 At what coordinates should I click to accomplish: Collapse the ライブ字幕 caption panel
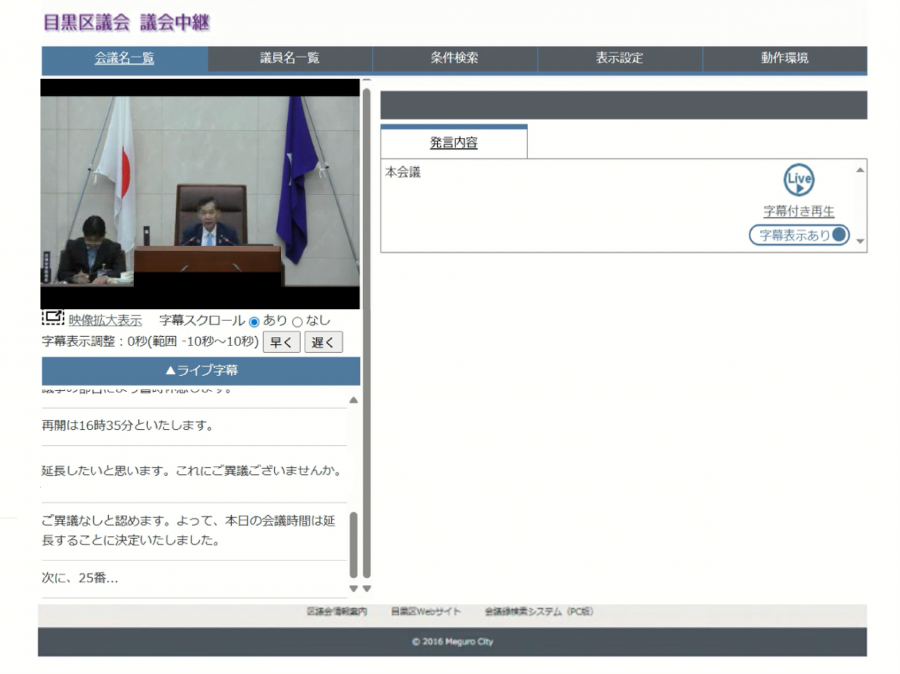[x=198, y=371]
